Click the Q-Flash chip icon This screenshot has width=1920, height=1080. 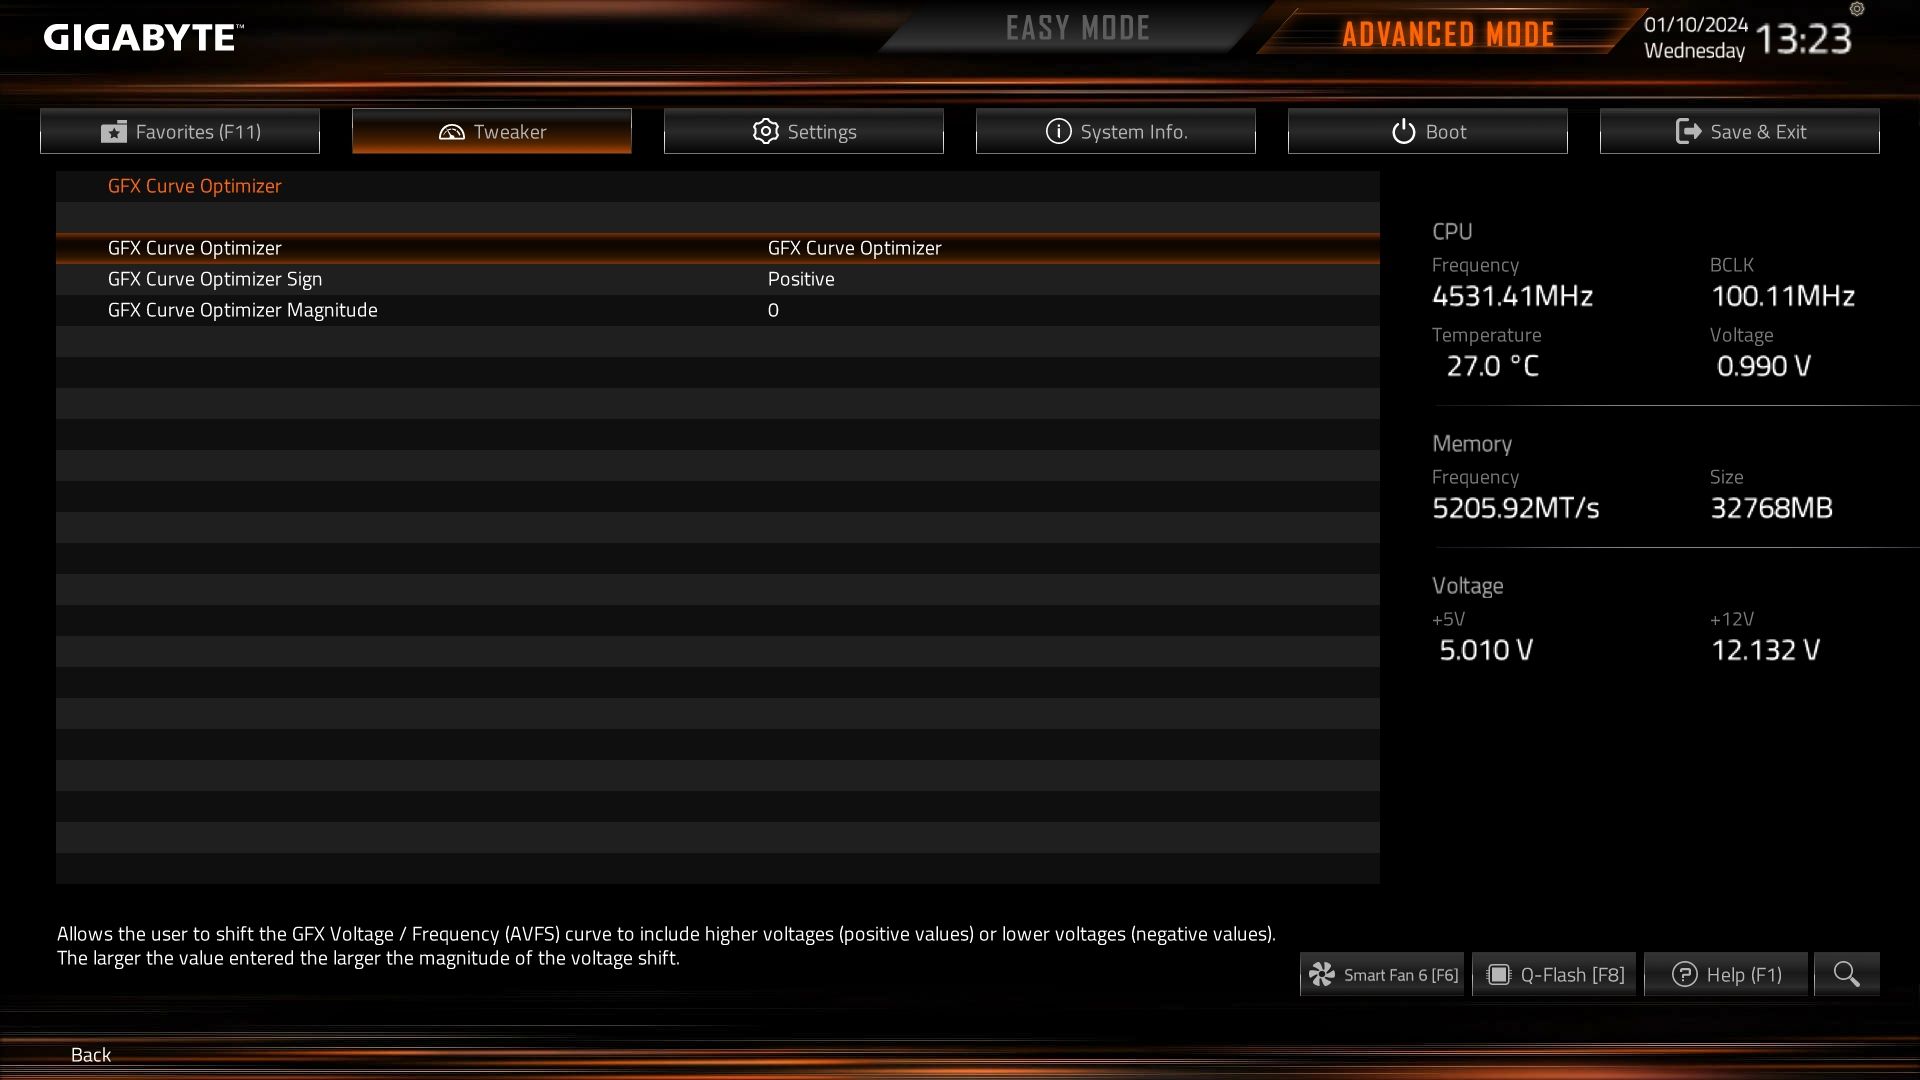click(1498, 974)
